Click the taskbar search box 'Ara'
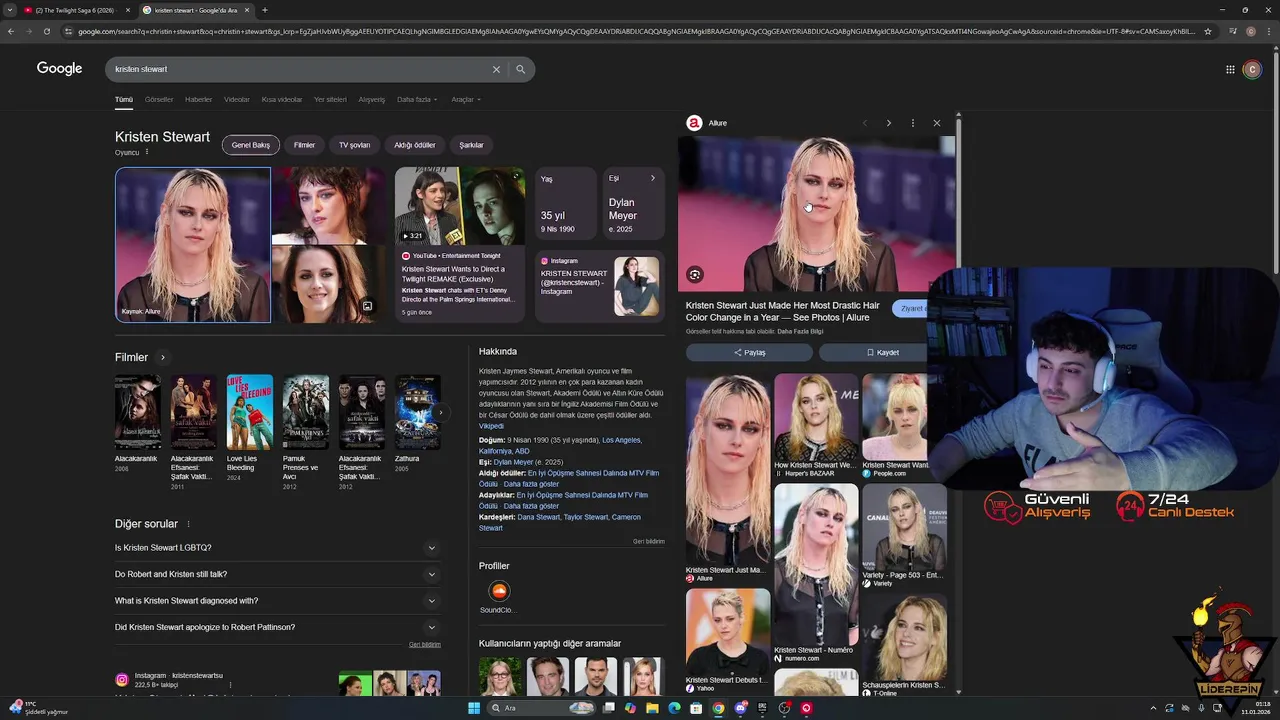 (540, 708)
